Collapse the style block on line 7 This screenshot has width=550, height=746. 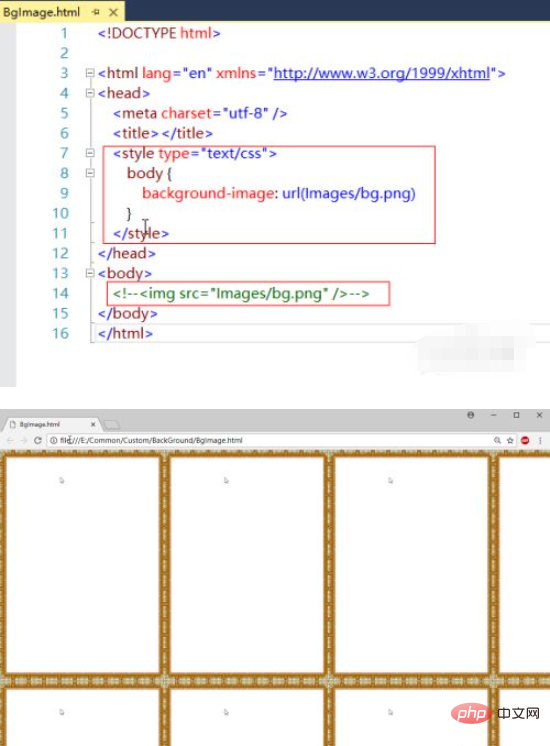(89, 153)
